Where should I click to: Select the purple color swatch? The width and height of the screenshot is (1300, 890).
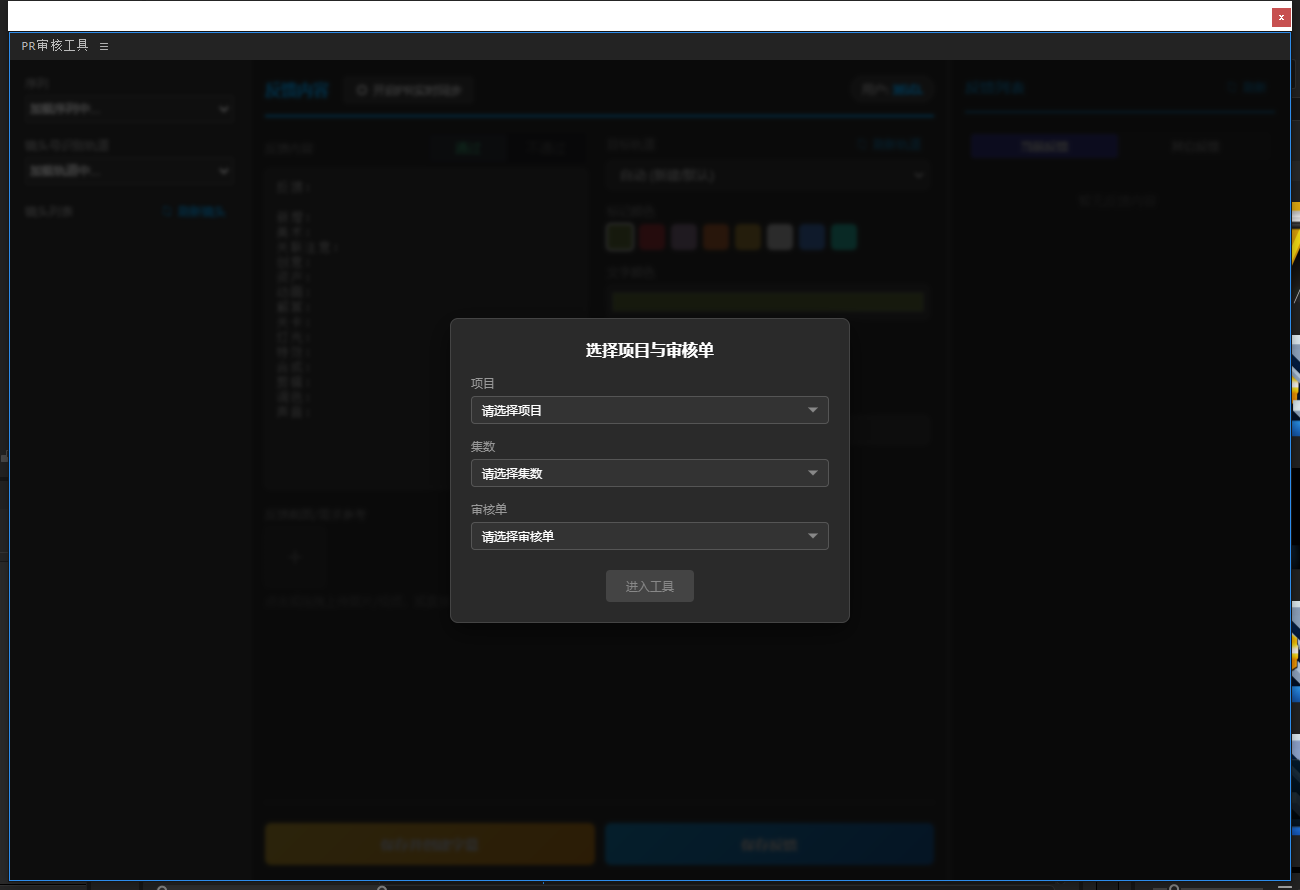click(x=684, y=237)
